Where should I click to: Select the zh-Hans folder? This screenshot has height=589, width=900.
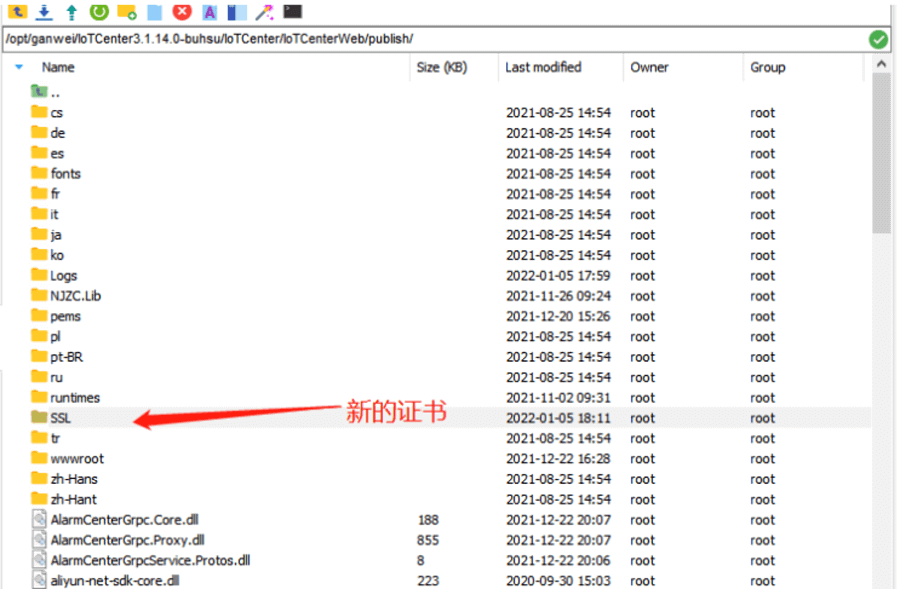[74, 479]
